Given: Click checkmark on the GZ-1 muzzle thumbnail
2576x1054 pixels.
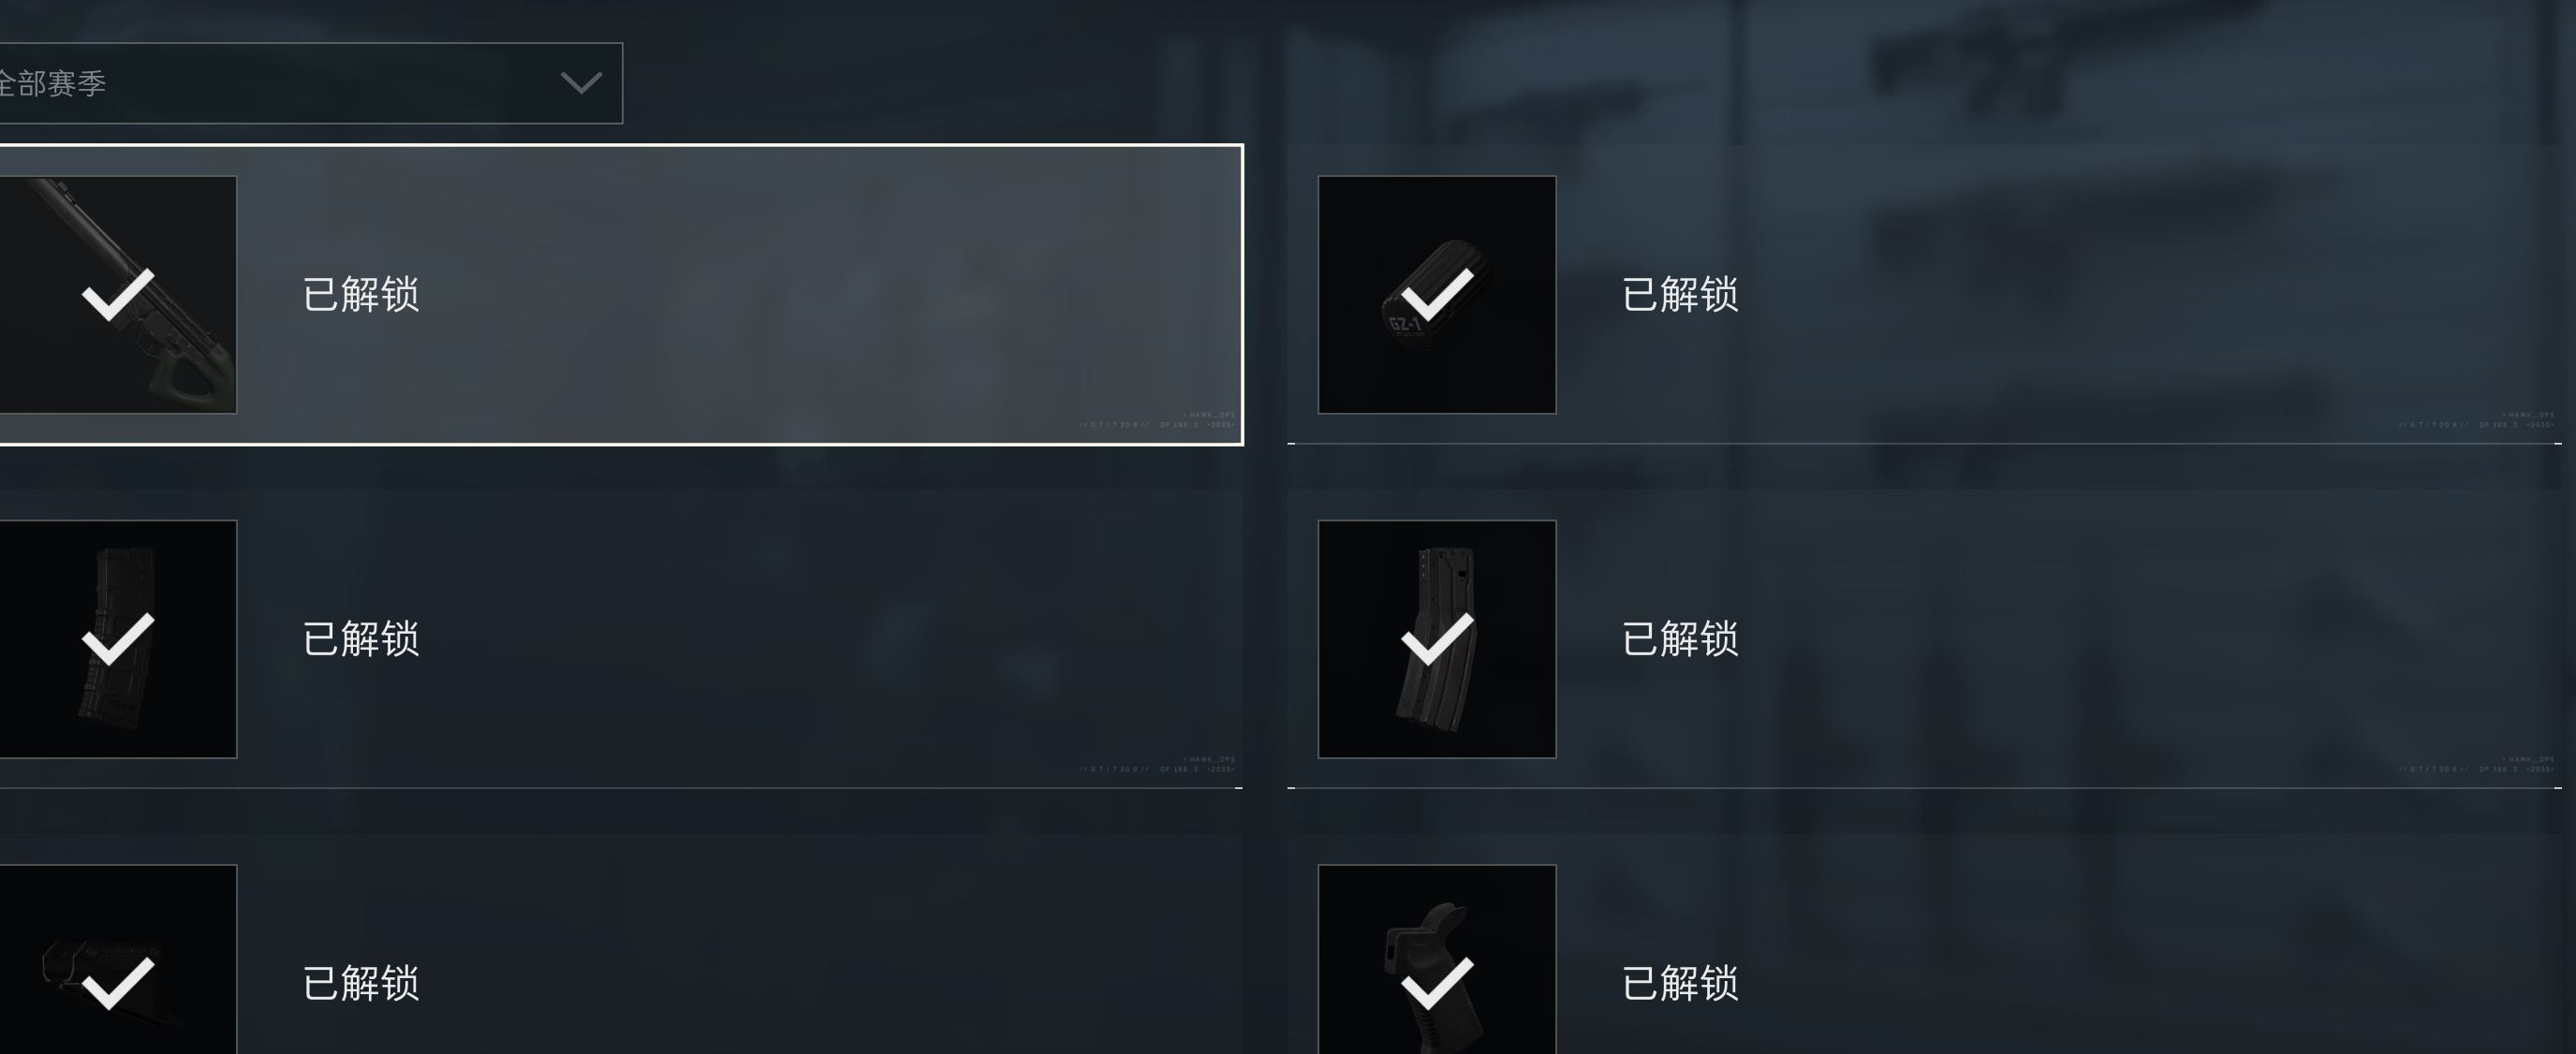Looking at the screenshot, I should click(1437, 294).
